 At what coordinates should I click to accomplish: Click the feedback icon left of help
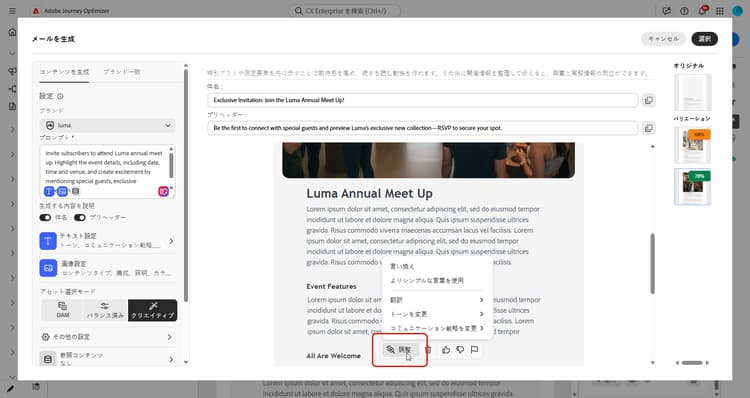pos(666,11)
